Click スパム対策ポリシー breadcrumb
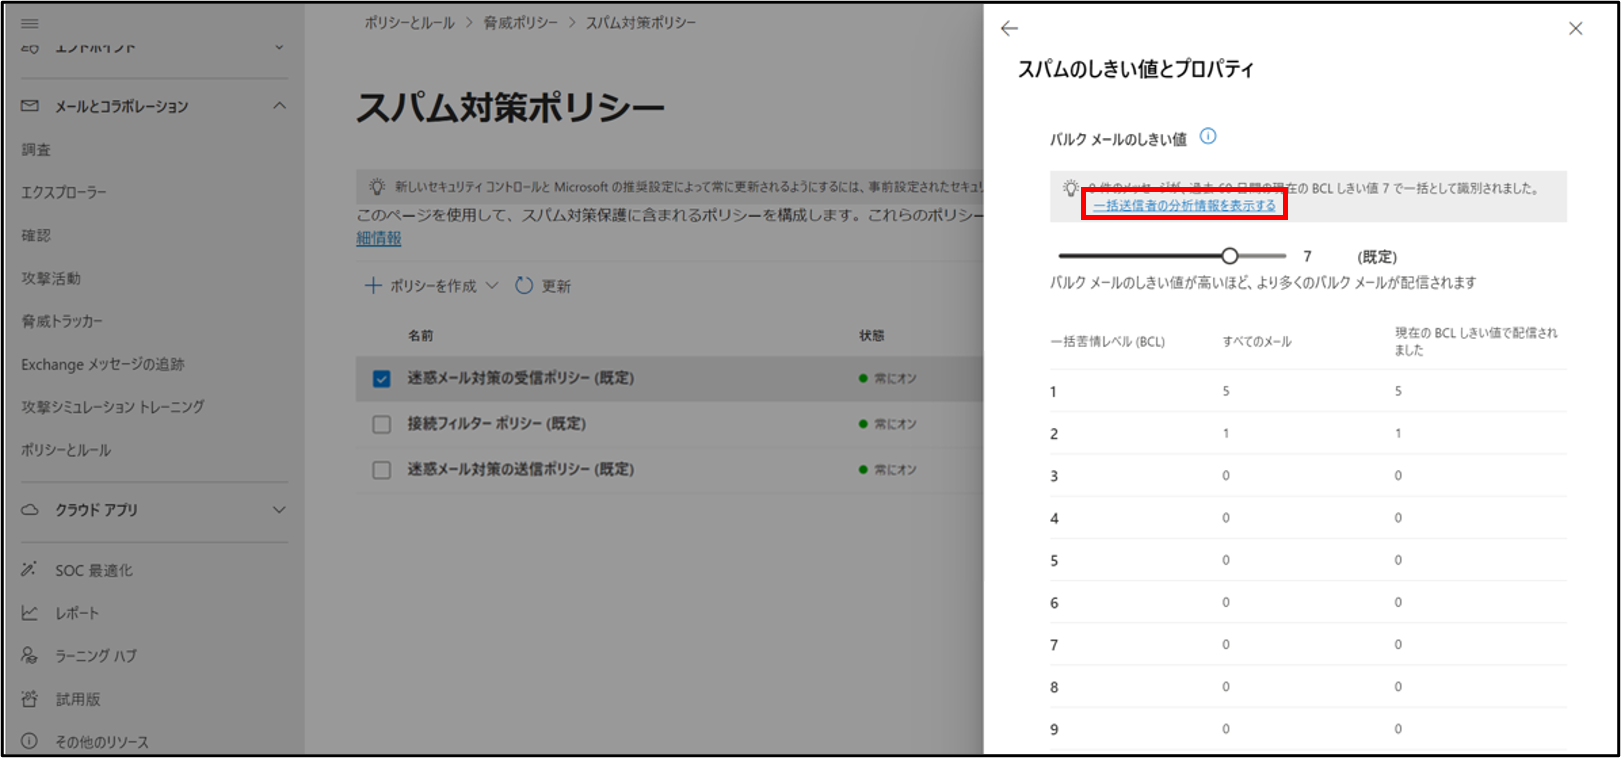 pos(641,23)
